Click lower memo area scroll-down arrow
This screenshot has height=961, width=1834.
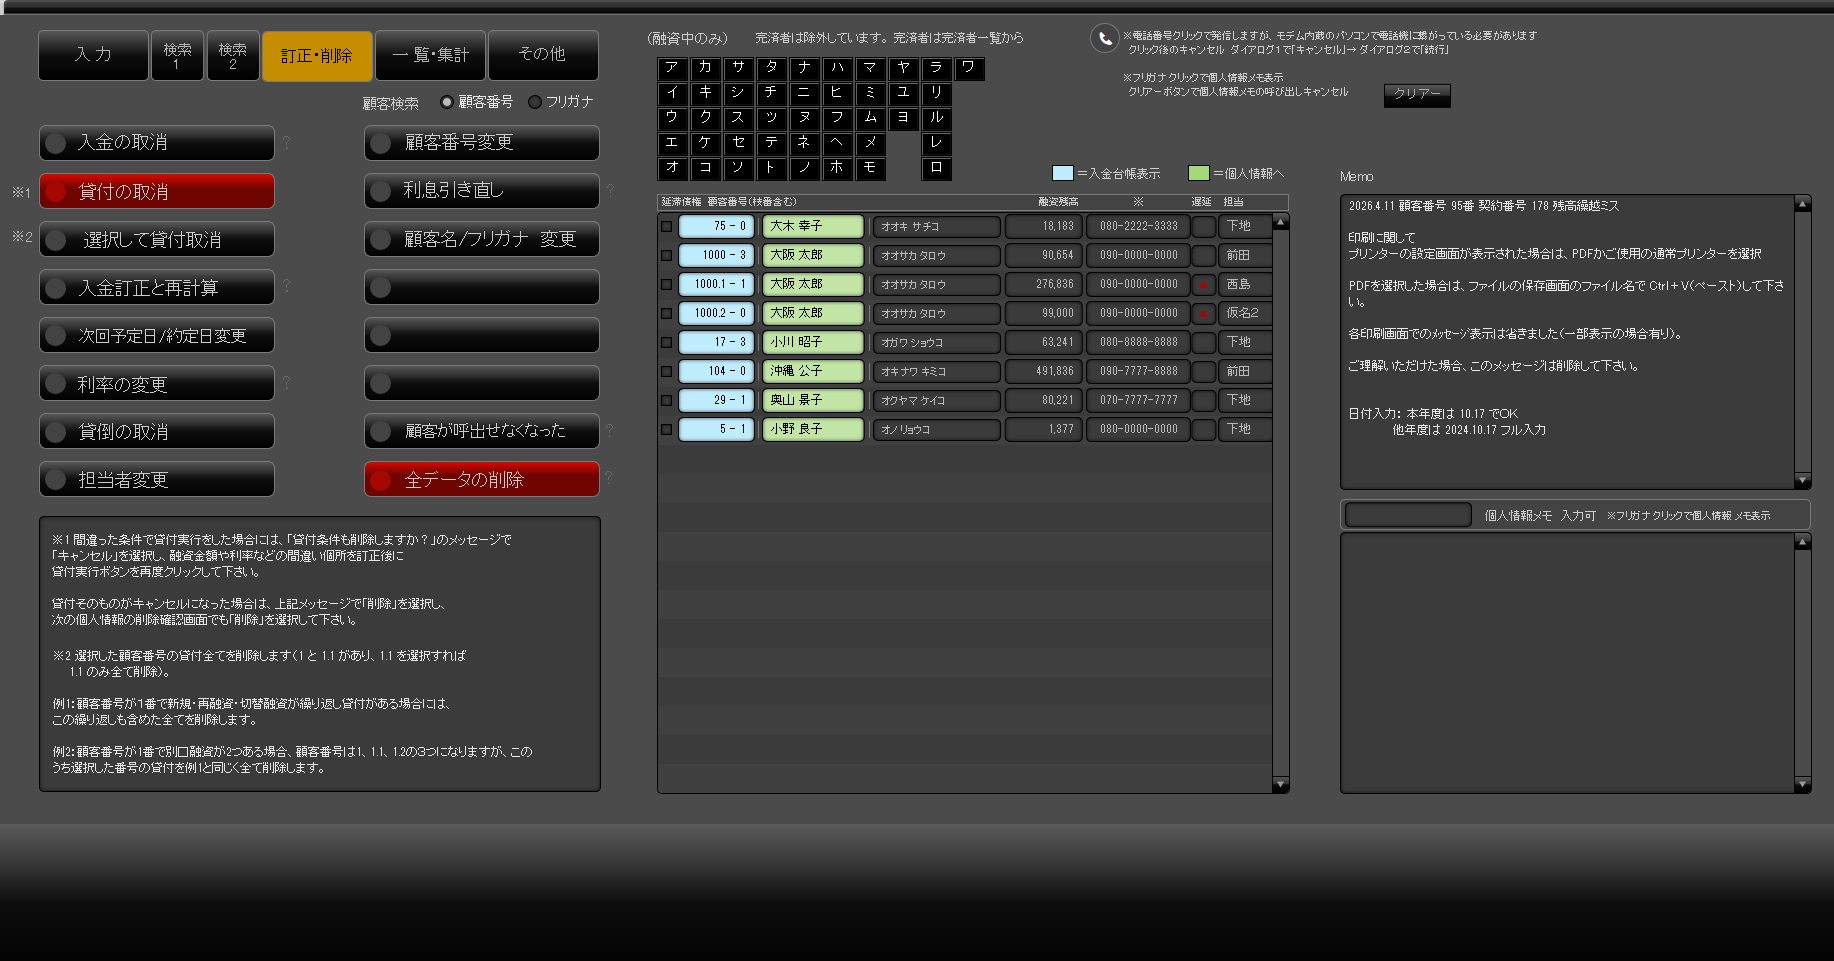(1803, 785)
